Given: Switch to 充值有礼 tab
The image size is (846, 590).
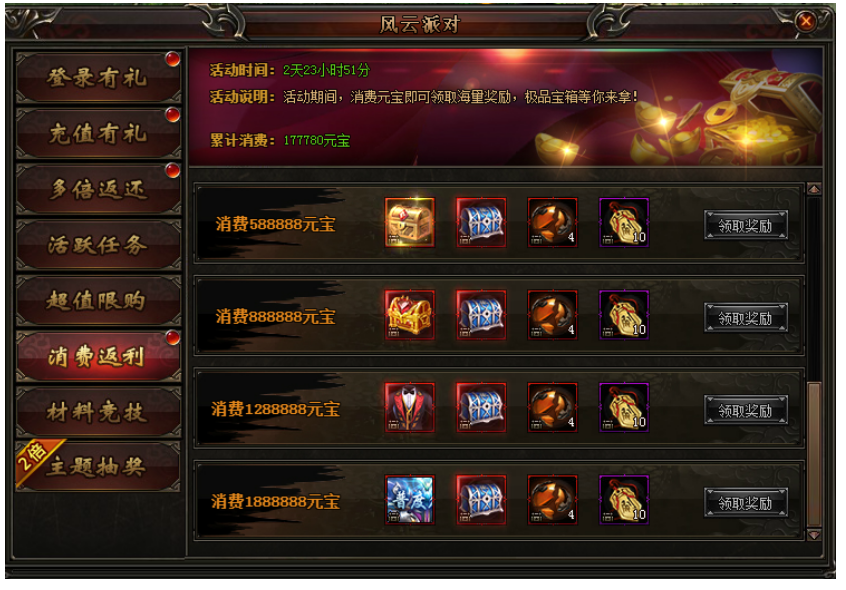Looking at the screenshot, I should (98, 133).
